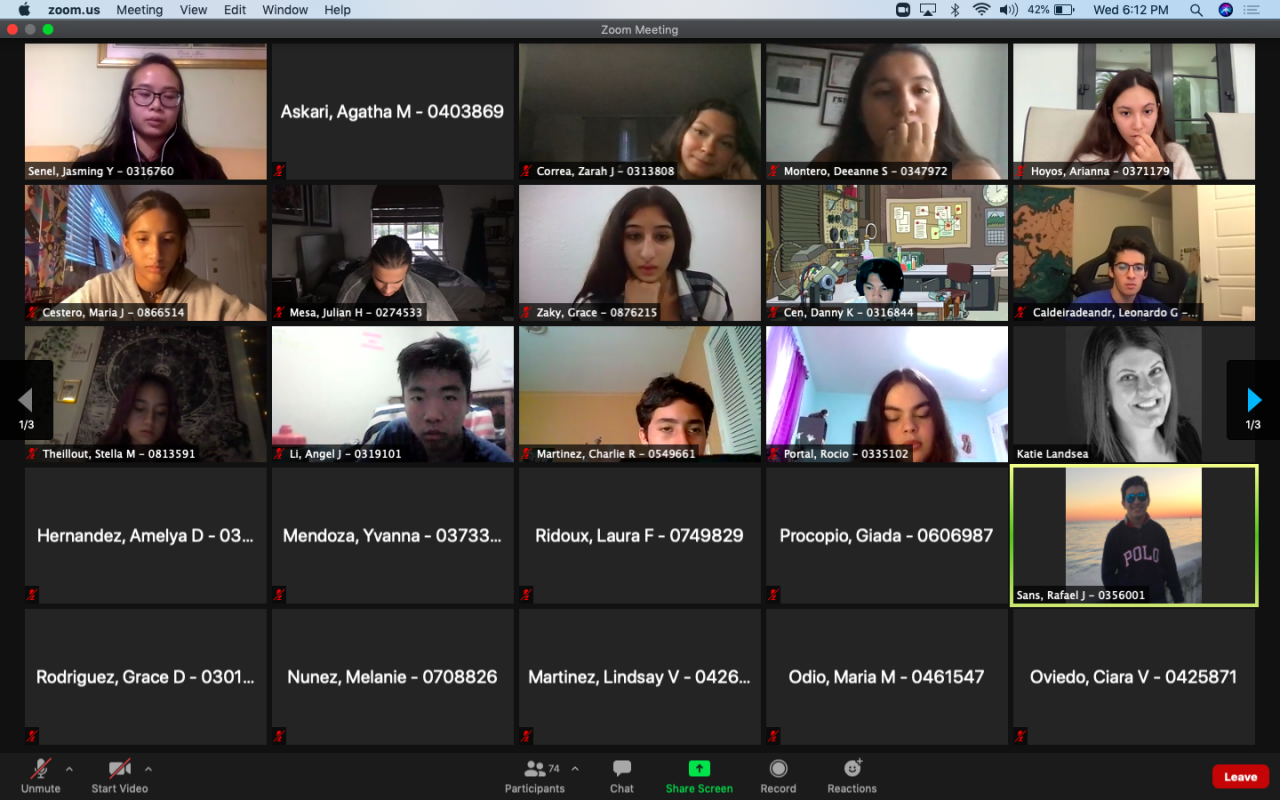Start recording with the Record button

click(778, 775)
